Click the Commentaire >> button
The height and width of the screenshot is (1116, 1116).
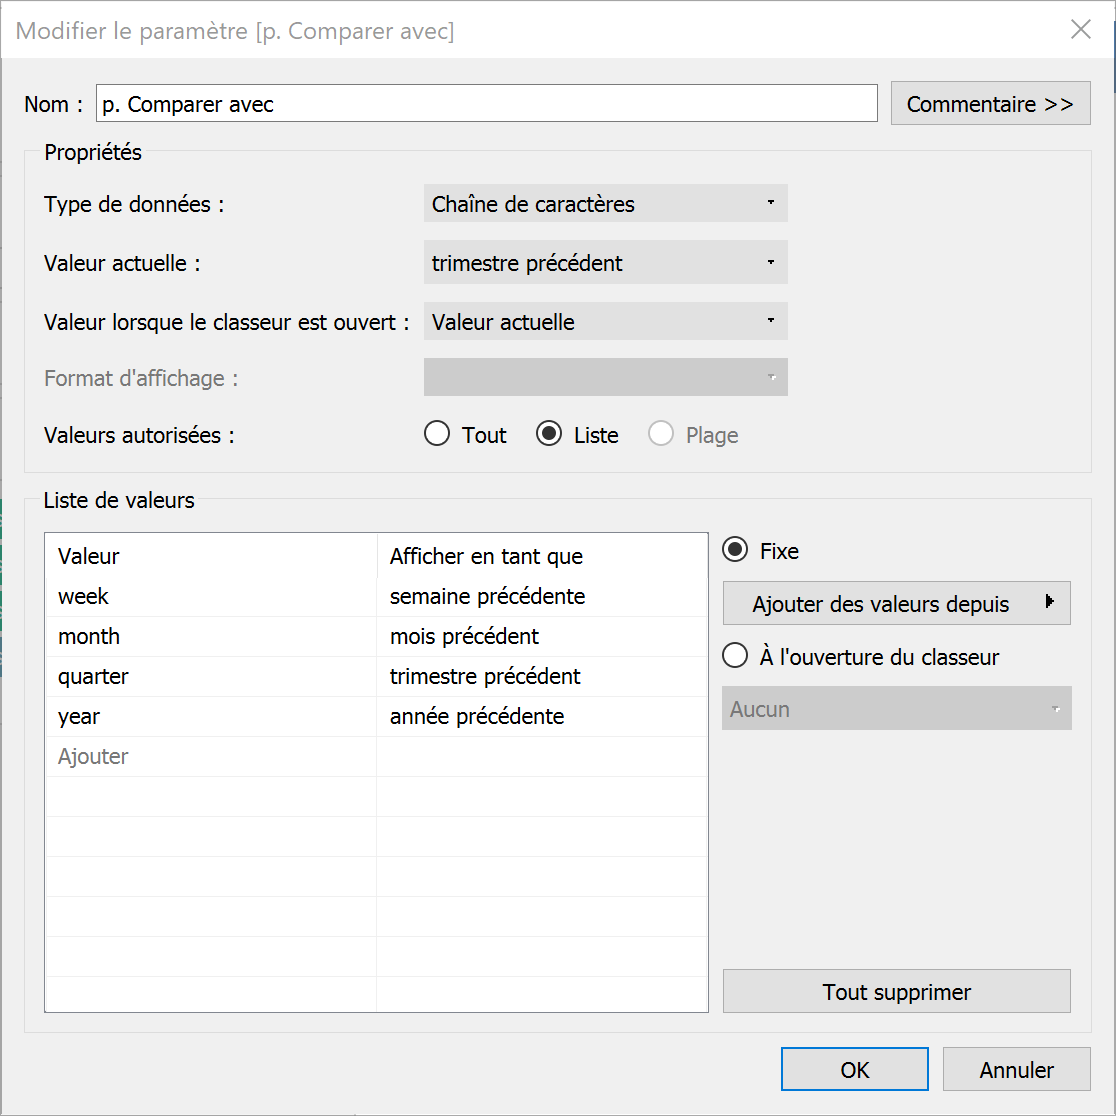990,103
